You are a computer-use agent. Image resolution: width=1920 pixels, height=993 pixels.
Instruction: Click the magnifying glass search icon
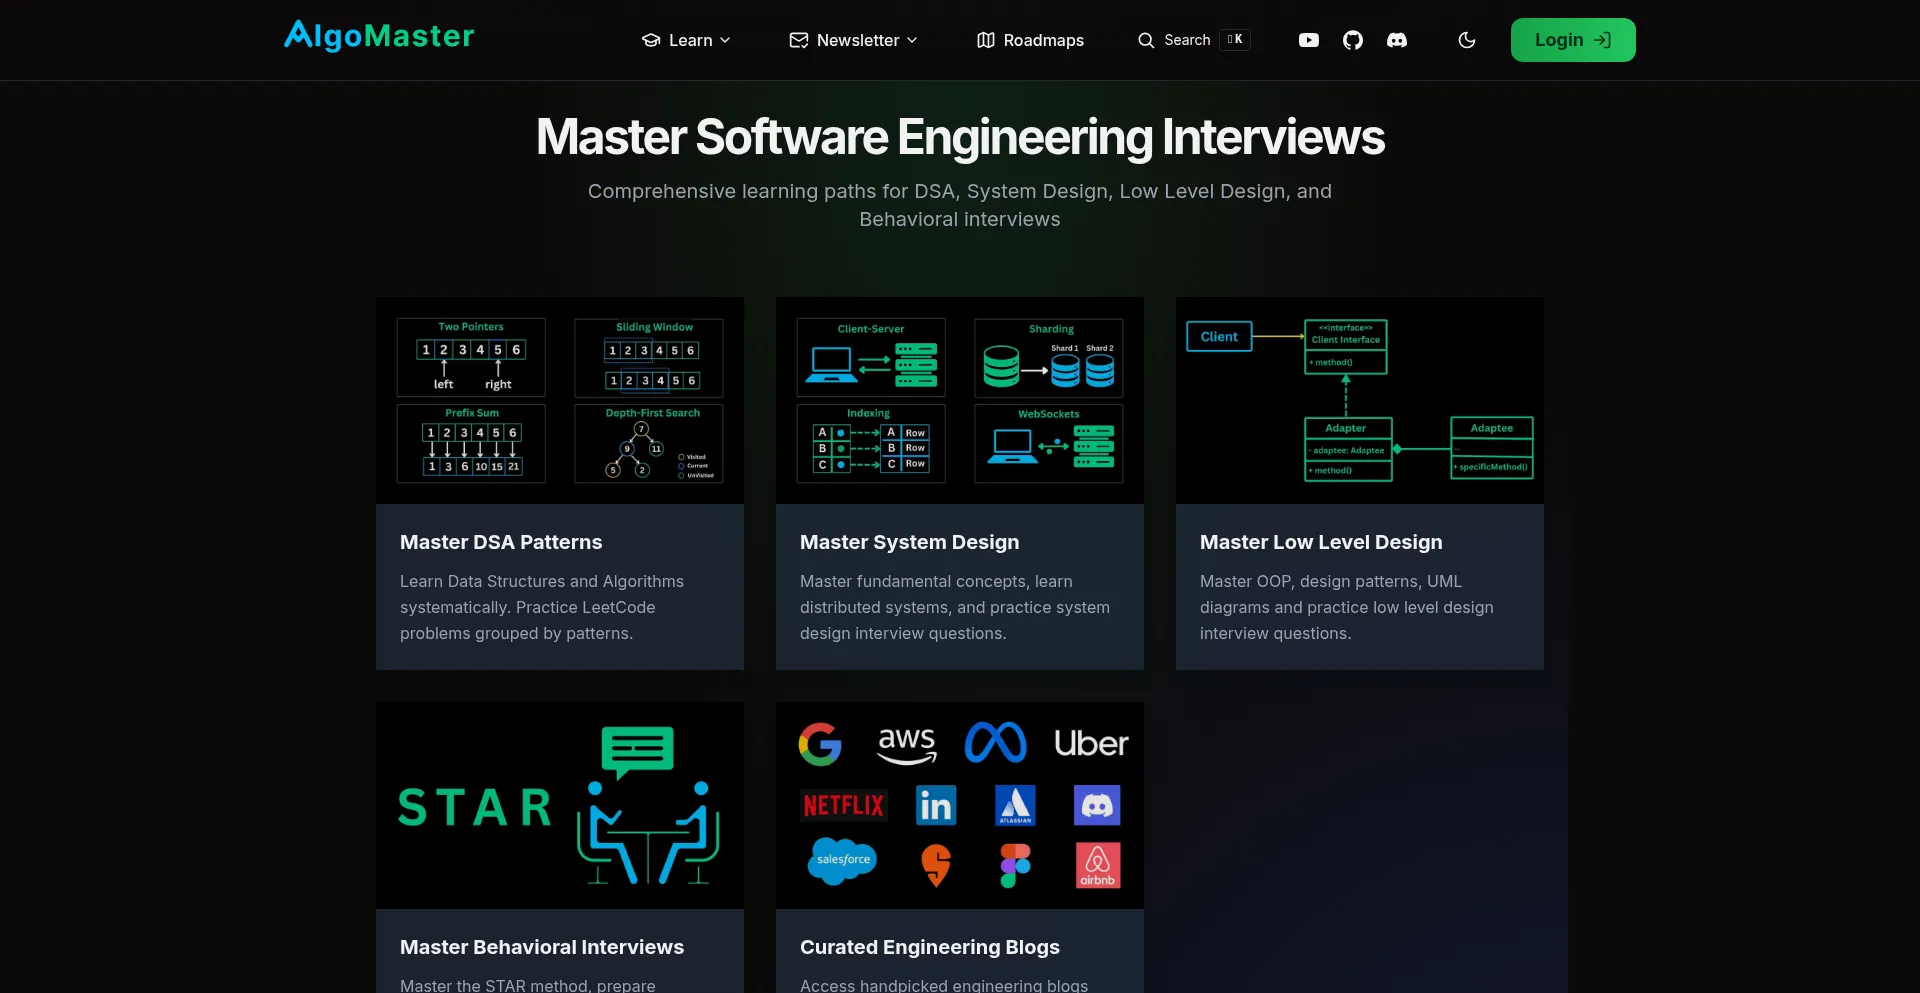pyautogui.click(x=1146, y=40)
